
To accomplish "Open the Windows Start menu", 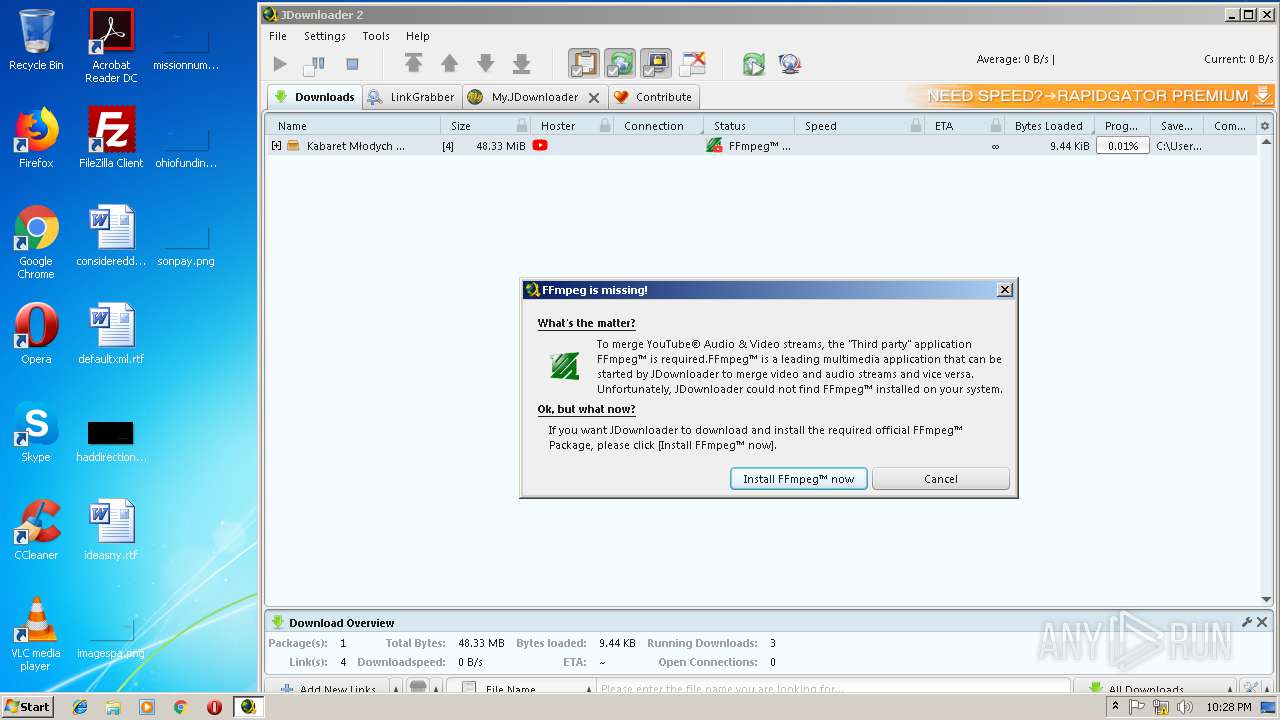I will tap(27, 706).
